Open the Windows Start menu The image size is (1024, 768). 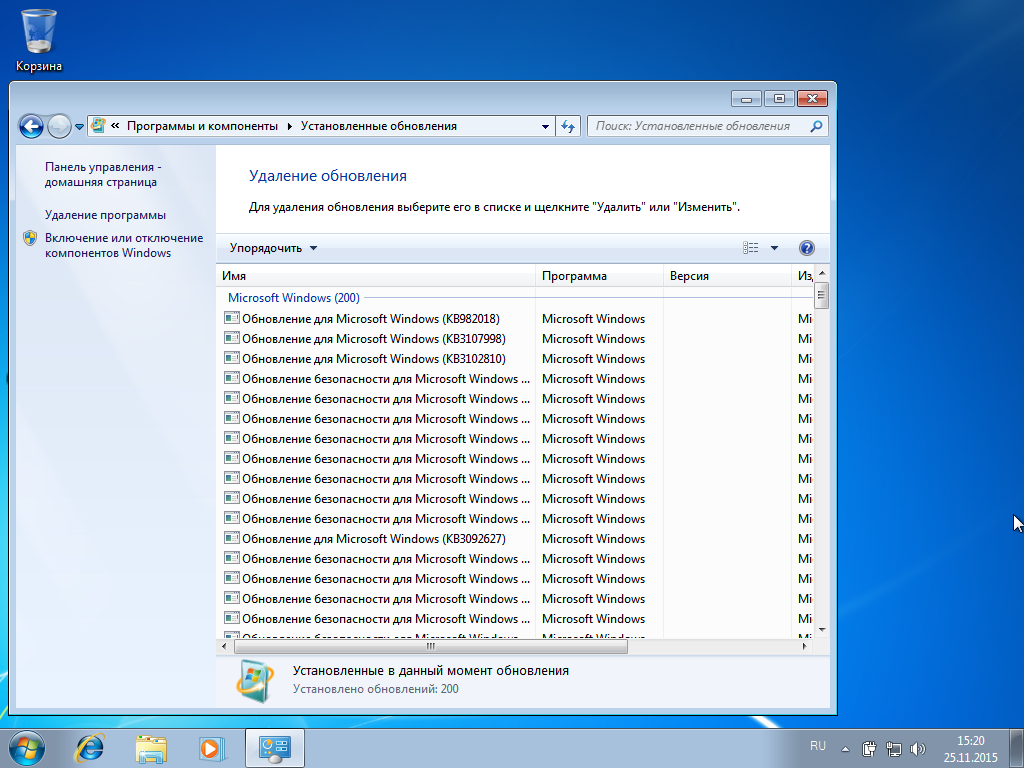click(x=27, y=748)
